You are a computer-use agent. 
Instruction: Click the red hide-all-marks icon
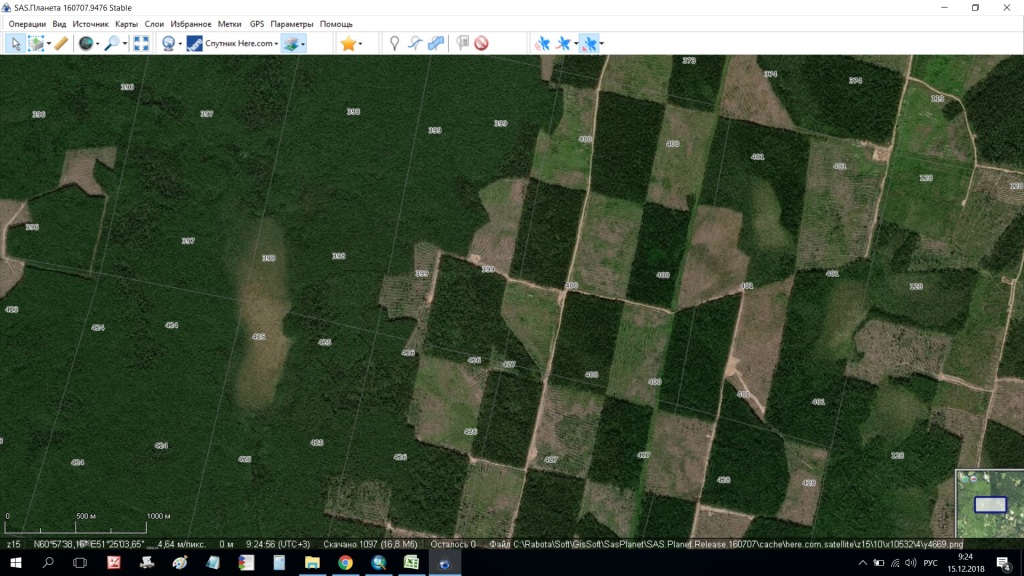coord(481,43)
